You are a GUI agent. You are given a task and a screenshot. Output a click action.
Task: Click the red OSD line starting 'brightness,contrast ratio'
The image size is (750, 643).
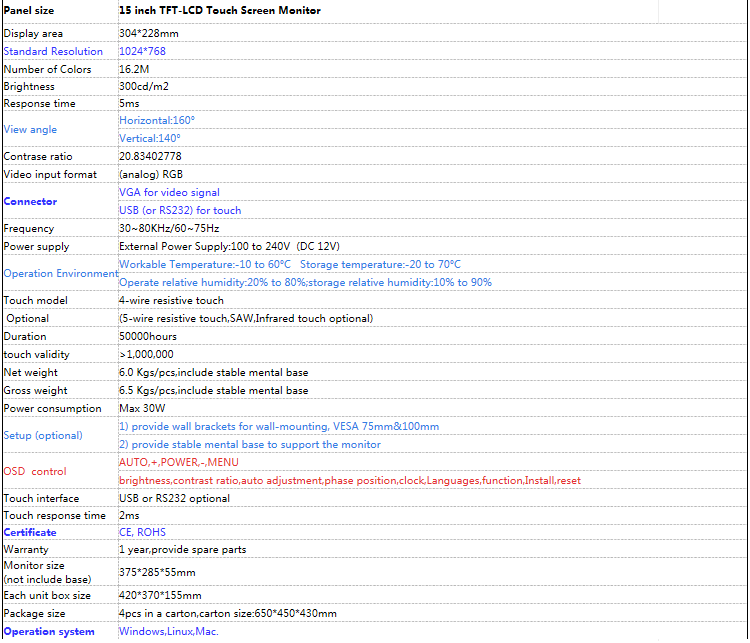coord(350,481)
